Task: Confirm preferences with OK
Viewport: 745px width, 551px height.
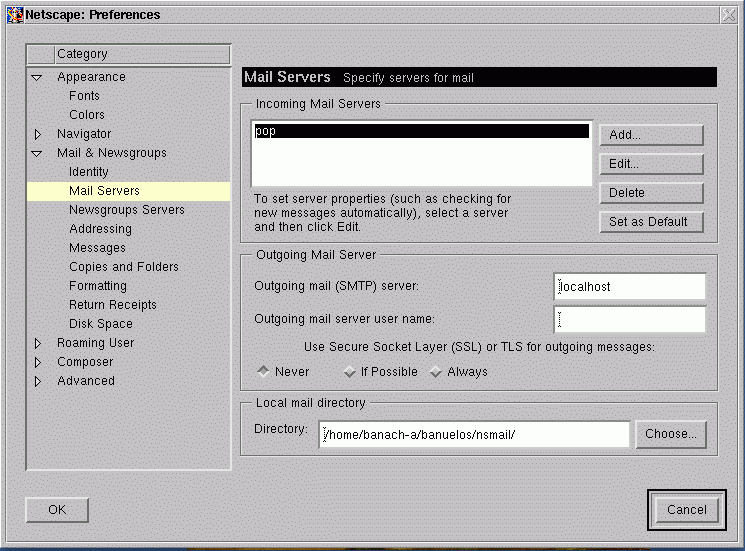Action: [57, 510]
